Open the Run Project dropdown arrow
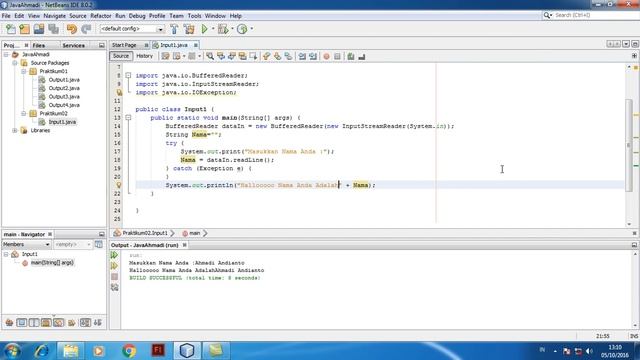This screenshot has height=360, width=640. (213, 29)
